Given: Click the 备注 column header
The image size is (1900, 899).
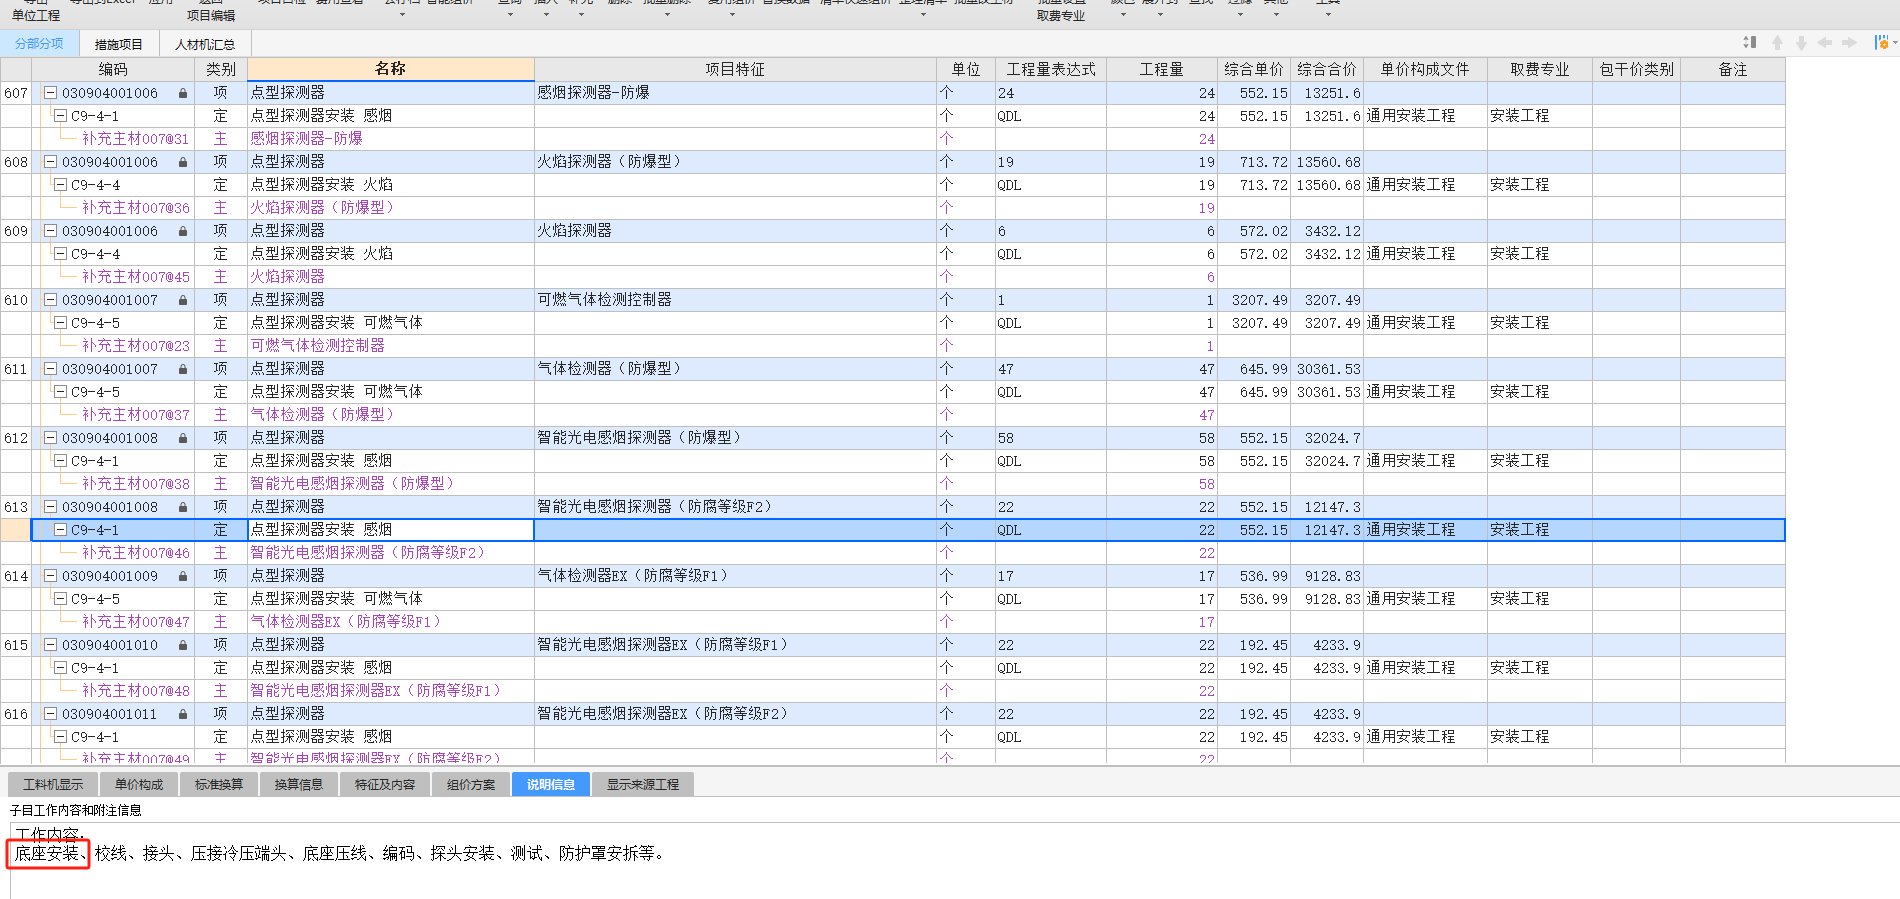Looking at the screenshot, I should click(1733, 69).
